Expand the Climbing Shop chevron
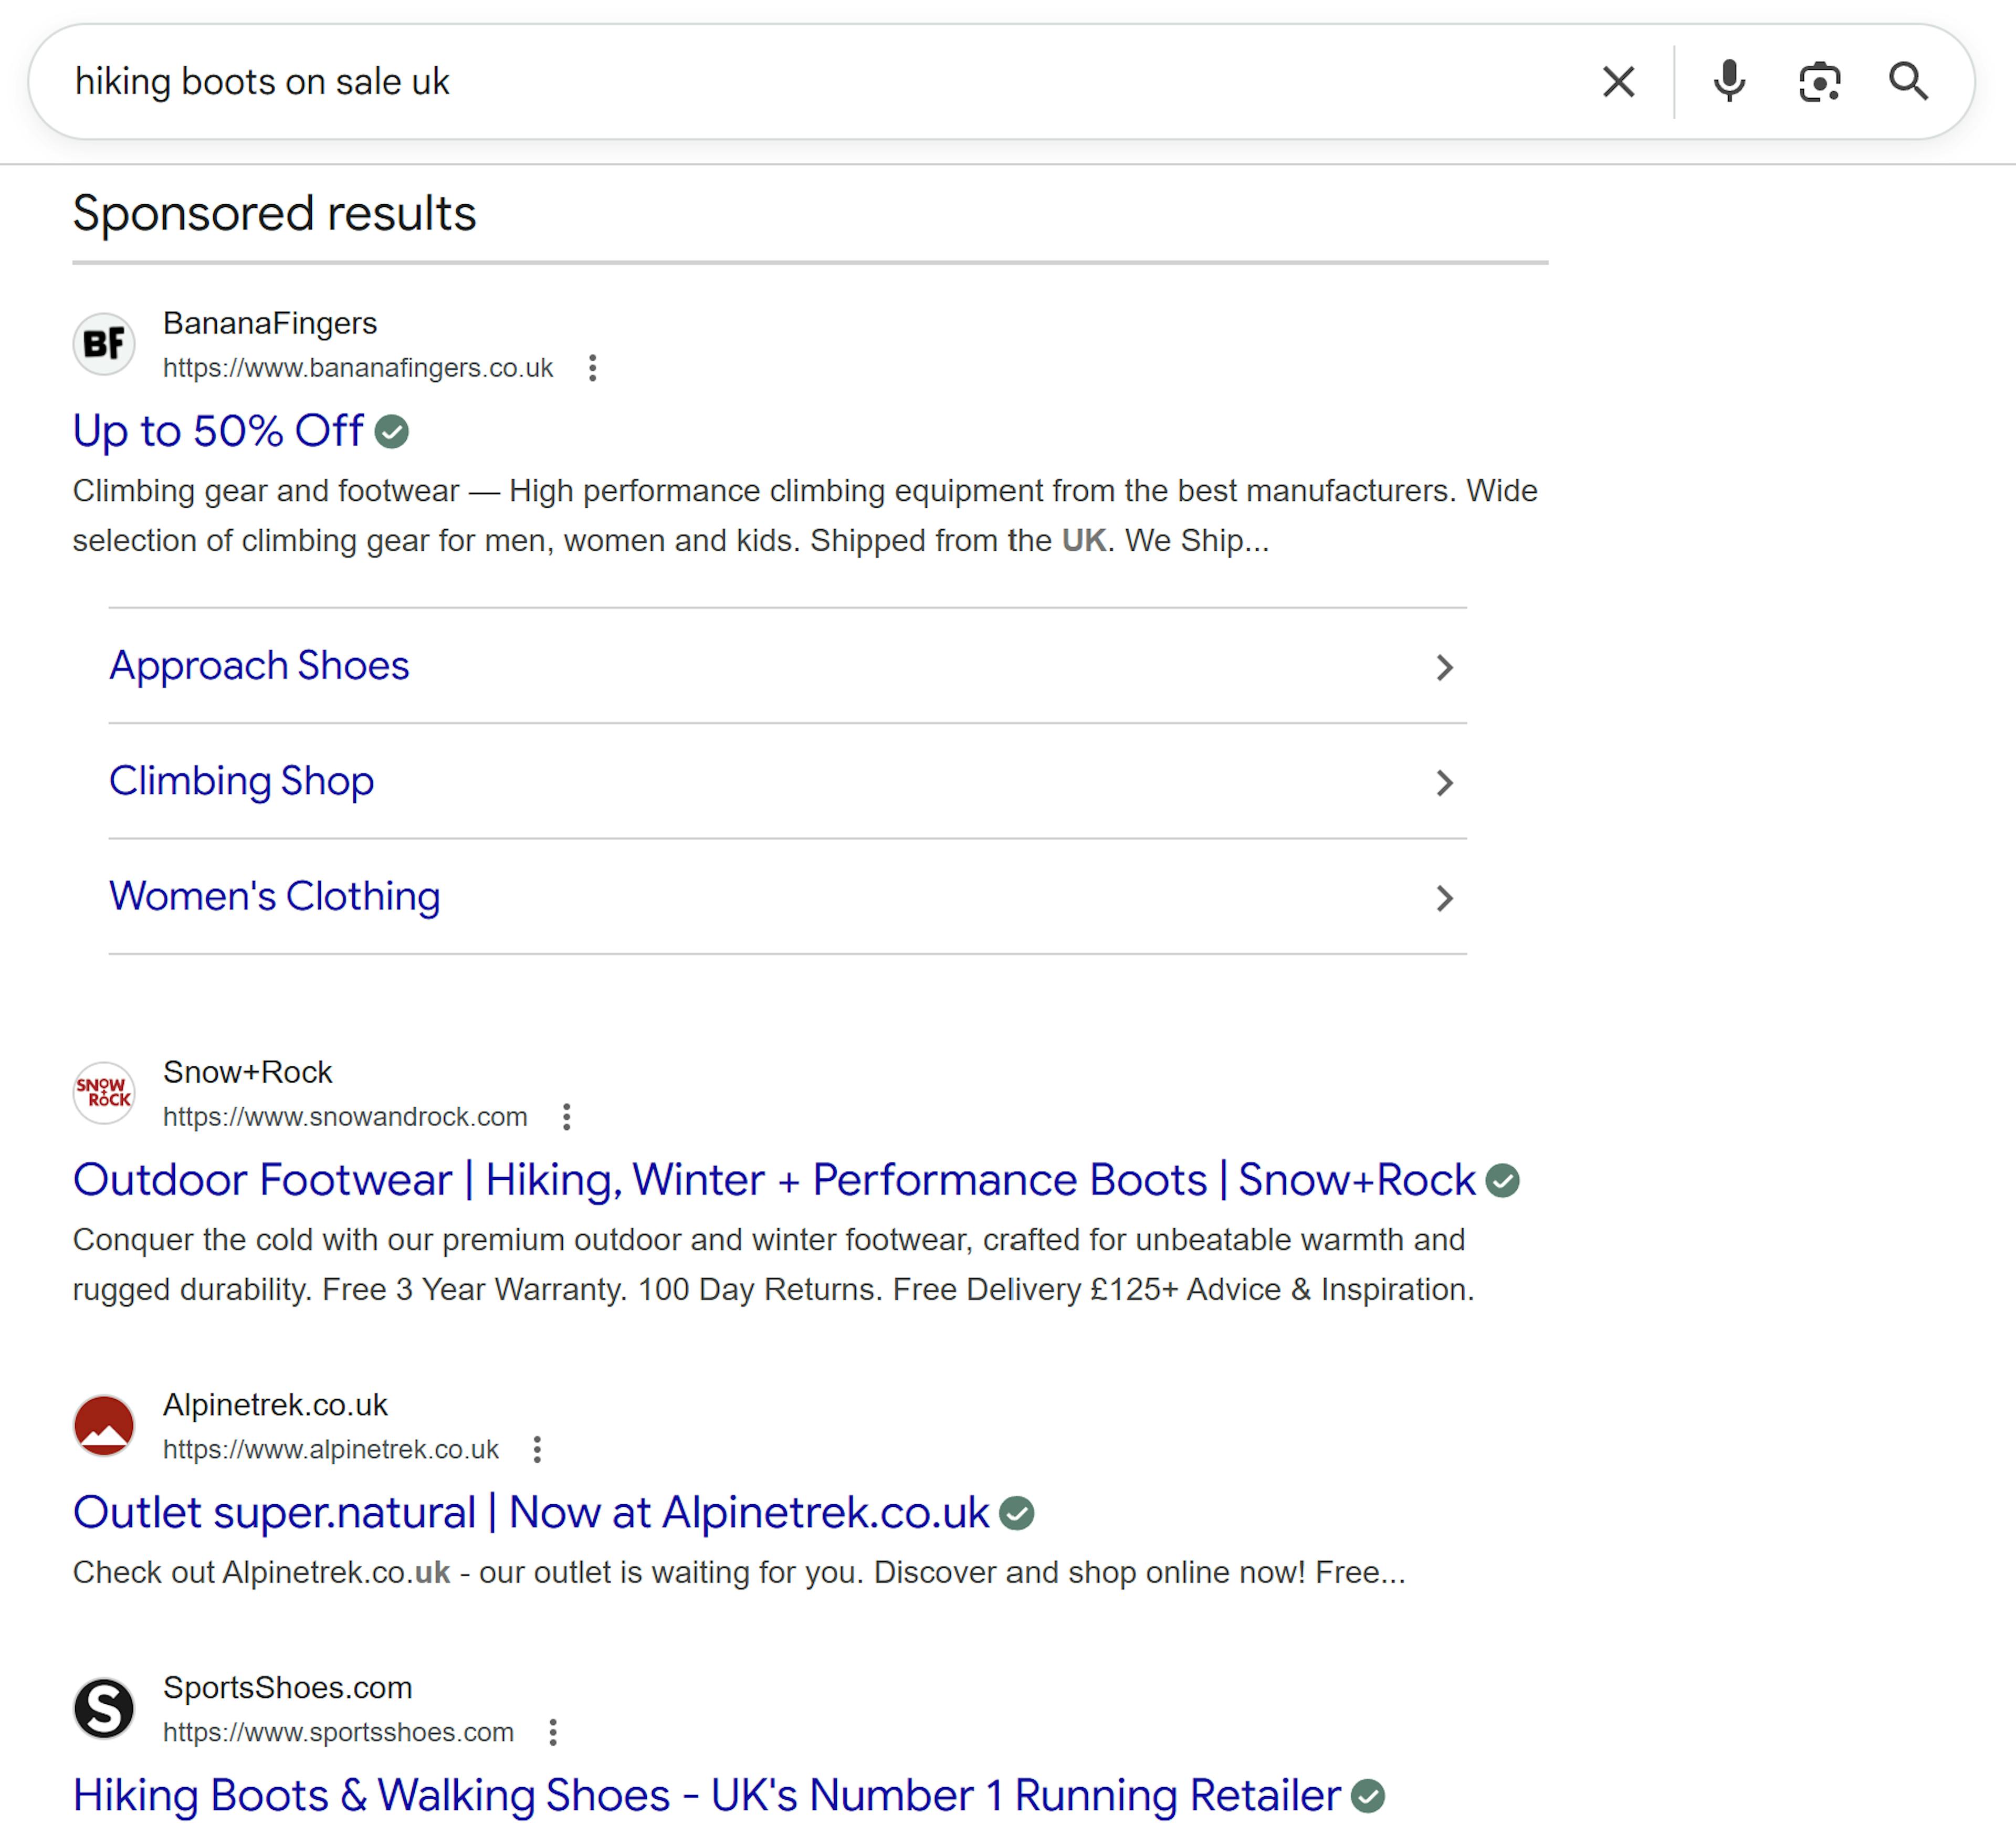This screenshot has width=2016, height=1824. 1443,783
